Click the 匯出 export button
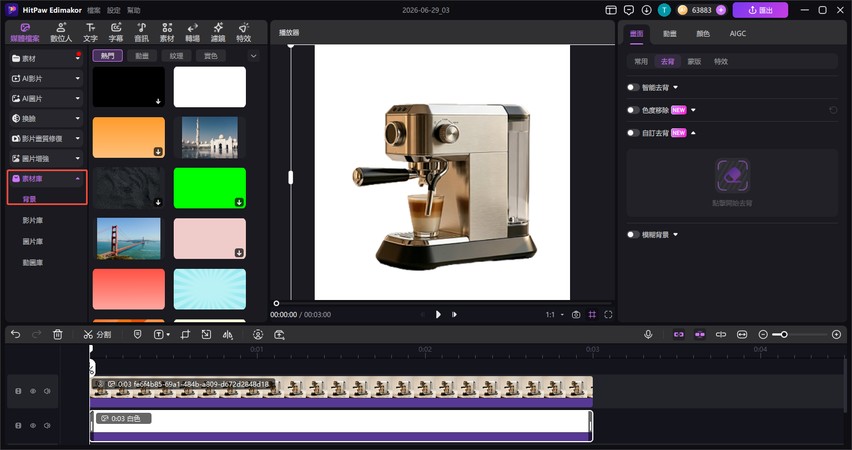Image resolution: width=852 pixels, height=450 pixels. pos(760,10)
